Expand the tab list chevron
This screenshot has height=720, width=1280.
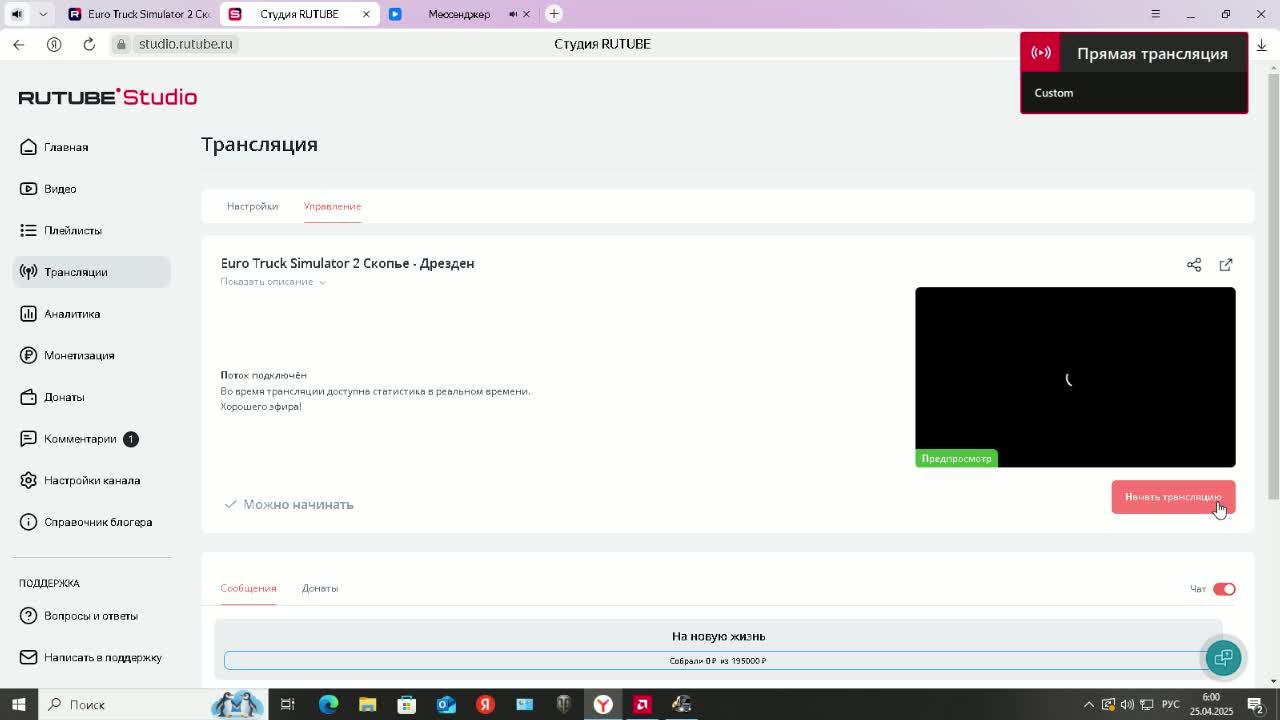(43, 14)
